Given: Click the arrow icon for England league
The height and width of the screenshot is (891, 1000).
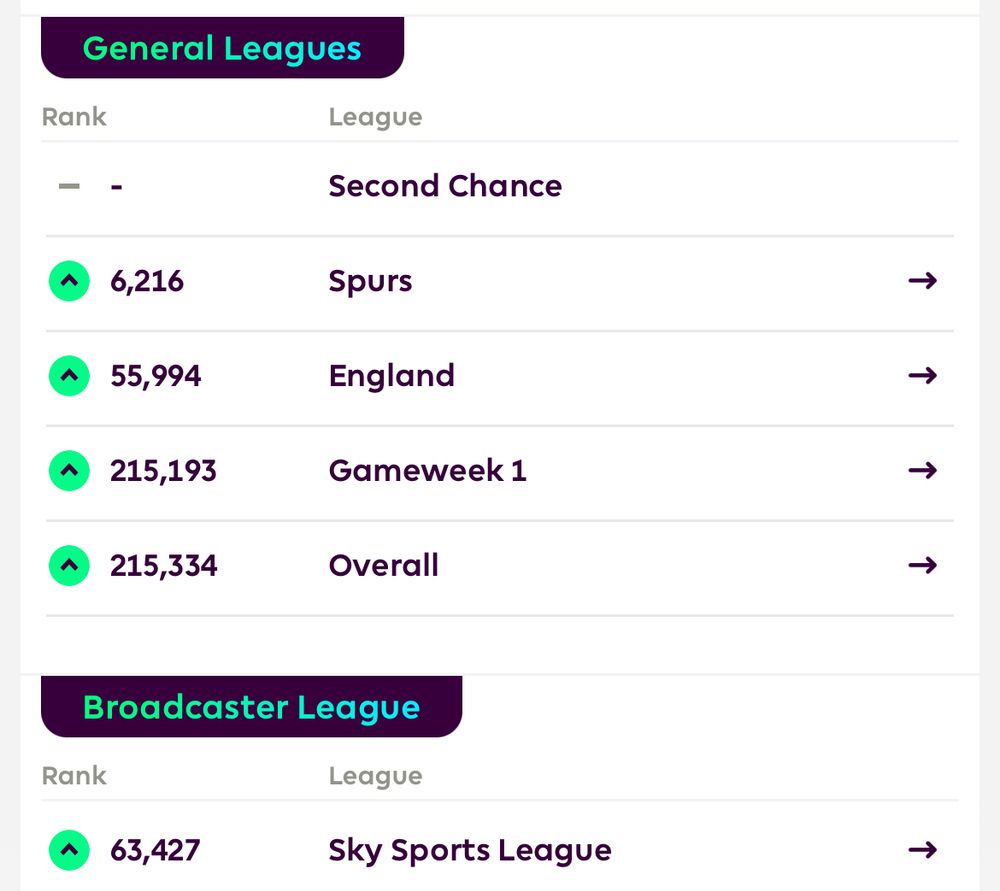Looking at the screenshot, I should [x=922, y=376].
